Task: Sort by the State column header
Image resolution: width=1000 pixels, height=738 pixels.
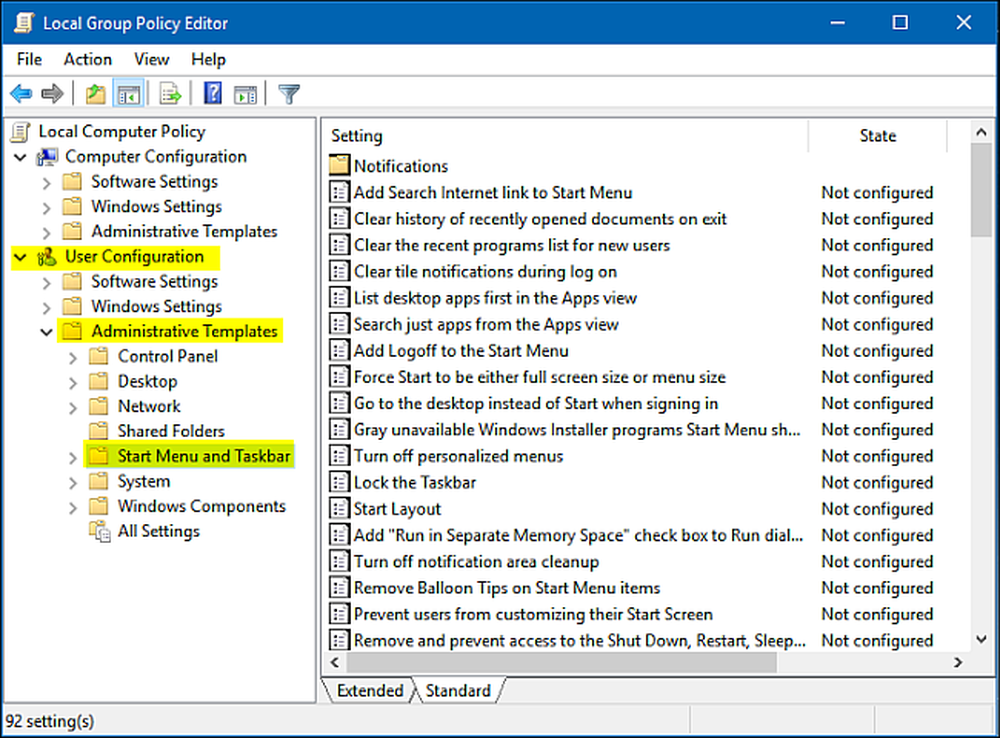Action: (878, 136)
